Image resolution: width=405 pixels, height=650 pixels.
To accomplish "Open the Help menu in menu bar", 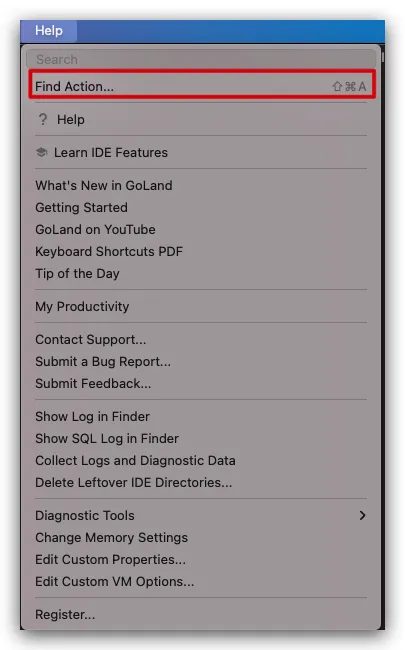I will [49, 31].
